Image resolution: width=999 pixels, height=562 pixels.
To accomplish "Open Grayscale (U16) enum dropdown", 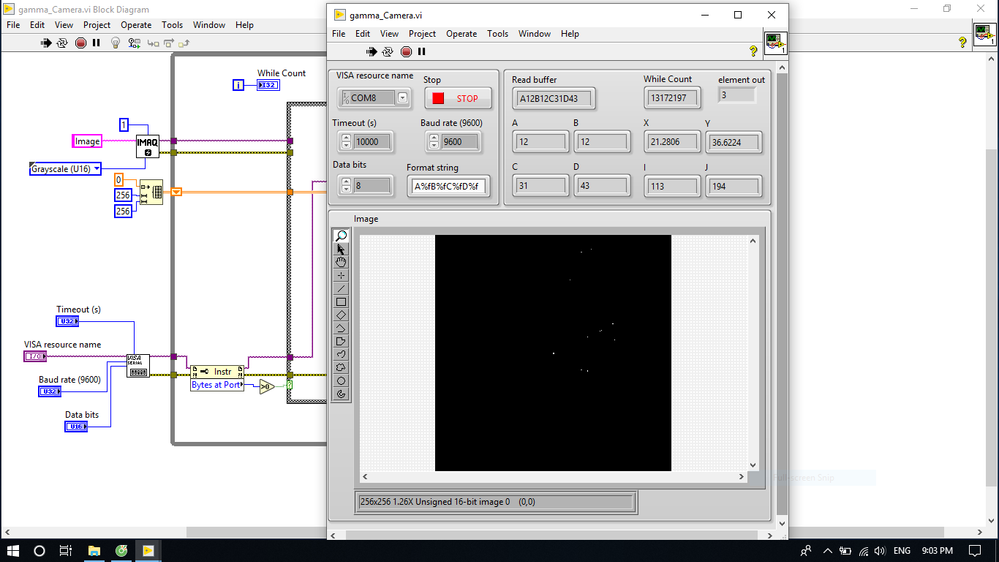I will [96, 169].
